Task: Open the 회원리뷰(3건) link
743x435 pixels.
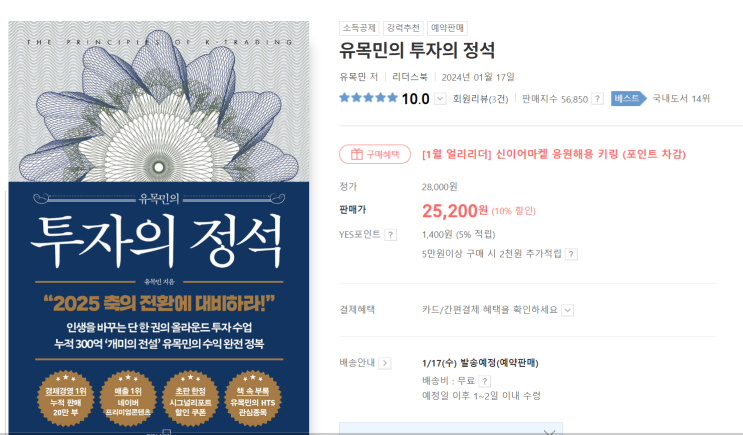Action: coord(480,99)
